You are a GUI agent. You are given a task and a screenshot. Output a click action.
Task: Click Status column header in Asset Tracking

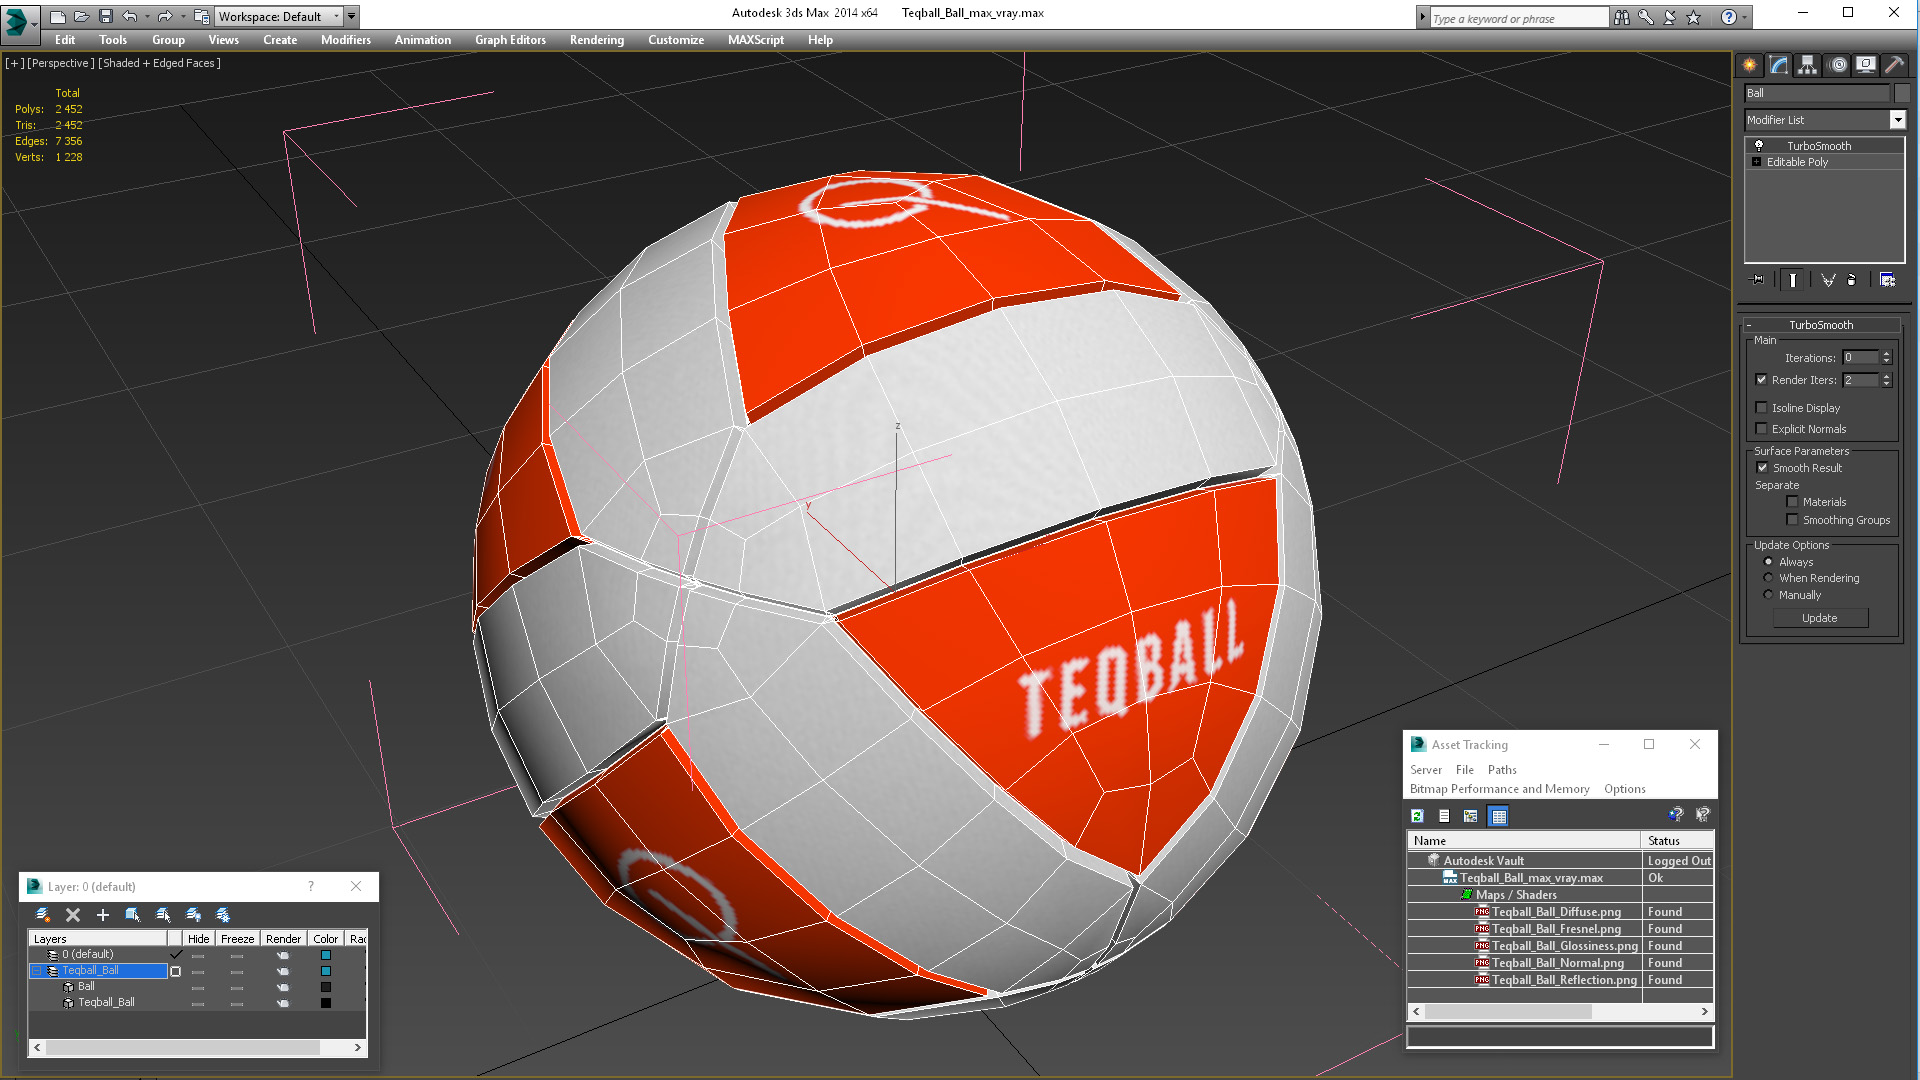tap(1677, 841)
